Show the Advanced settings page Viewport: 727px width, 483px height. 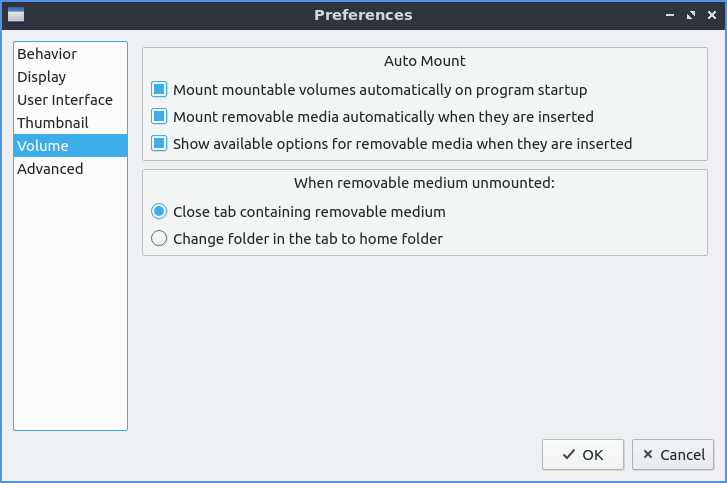(50, 169)
